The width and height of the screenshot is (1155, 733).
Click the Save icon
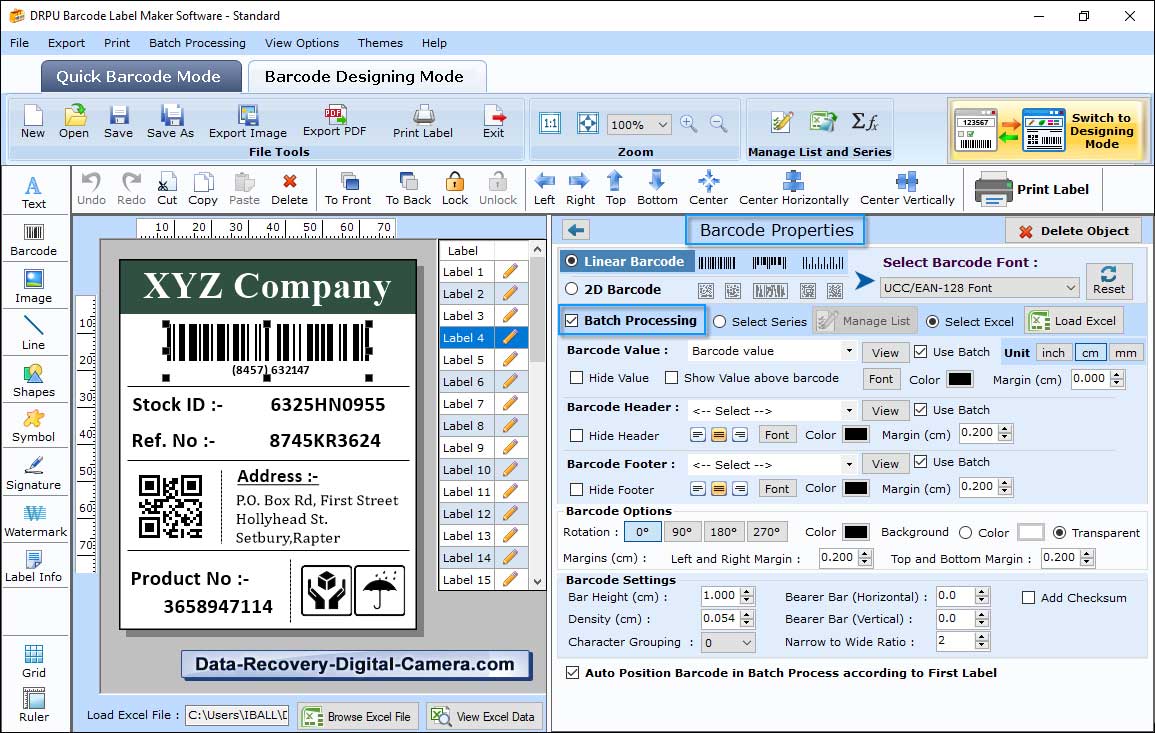[x=119, y=122]
